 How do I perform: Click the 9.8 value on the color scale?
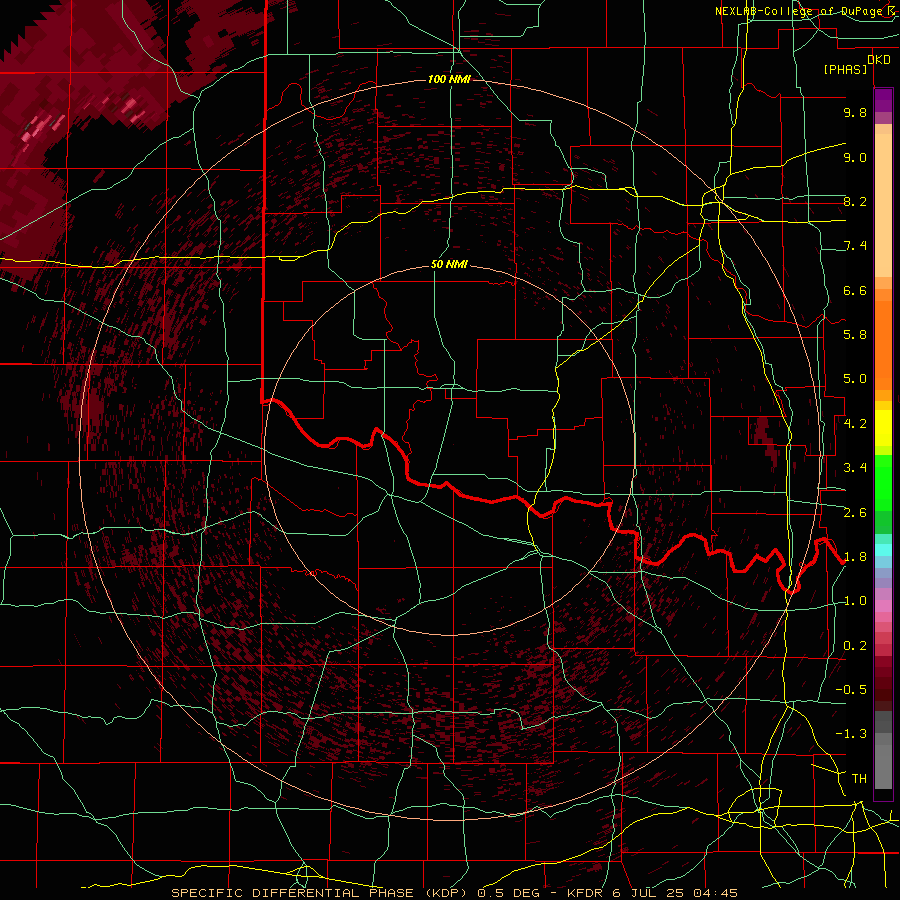pos(855,112)
